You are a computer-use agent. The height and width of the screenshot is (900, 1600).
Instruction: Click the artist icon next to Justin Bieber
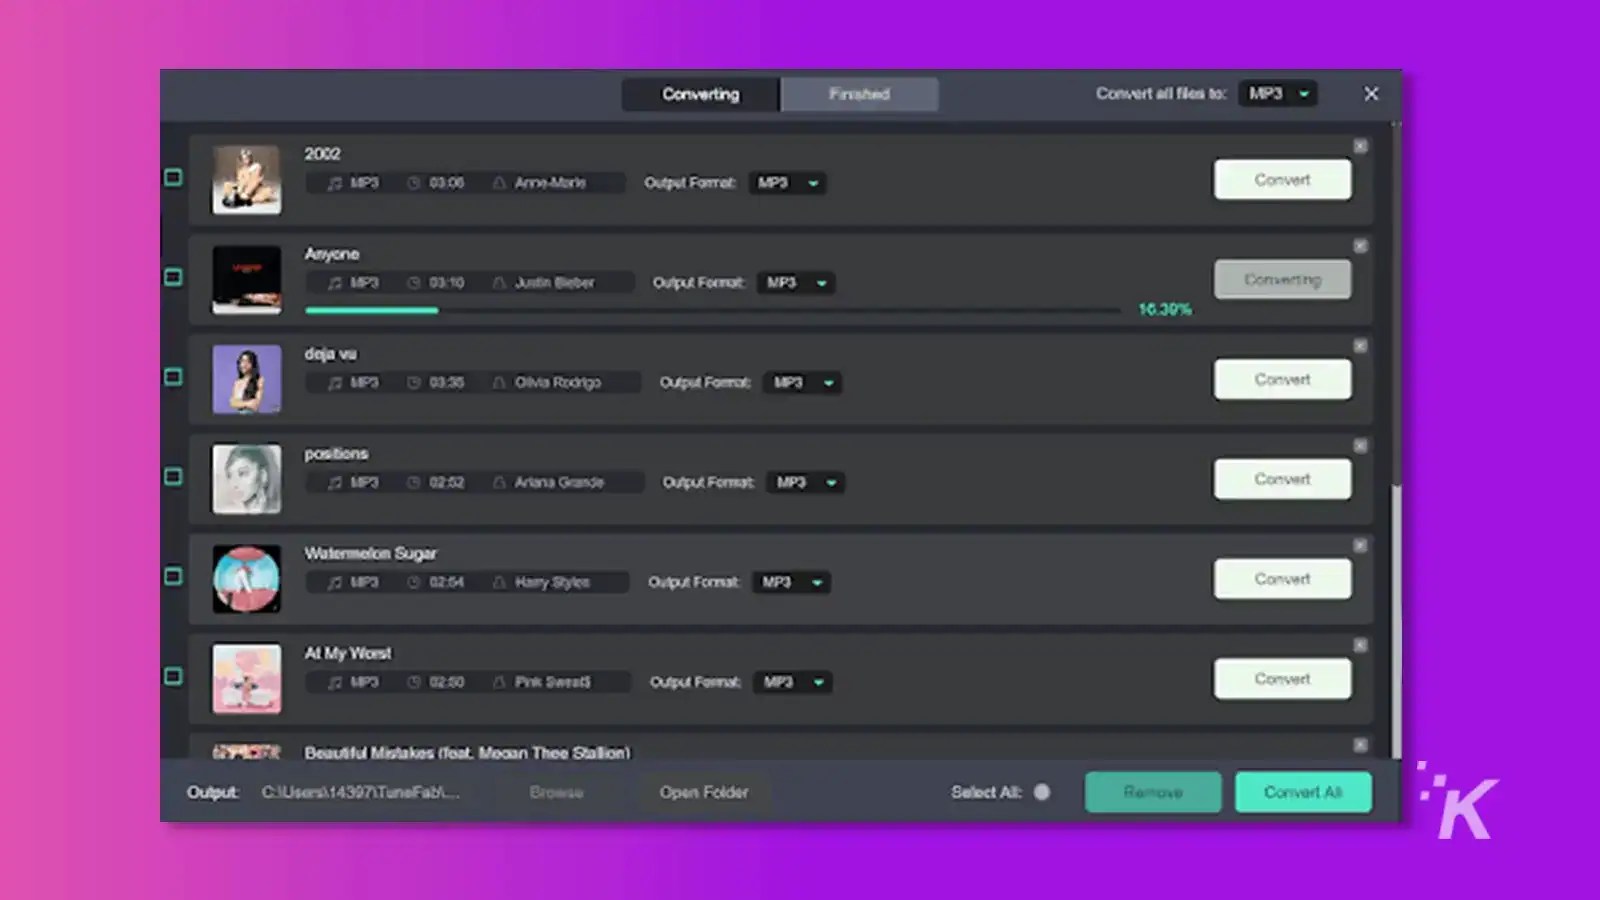[x=498, y=283]
